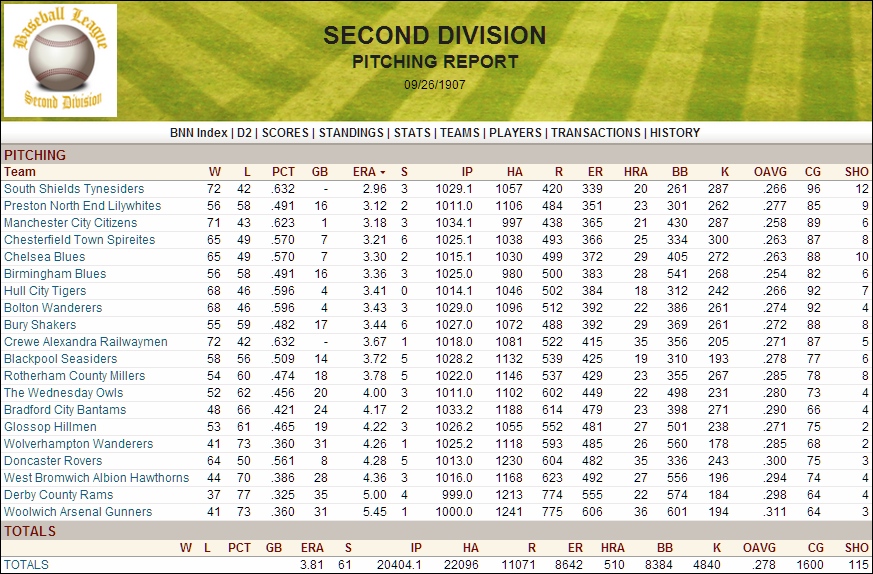Open Glossop Hillmen team page
873x574 pixels.
50,427
